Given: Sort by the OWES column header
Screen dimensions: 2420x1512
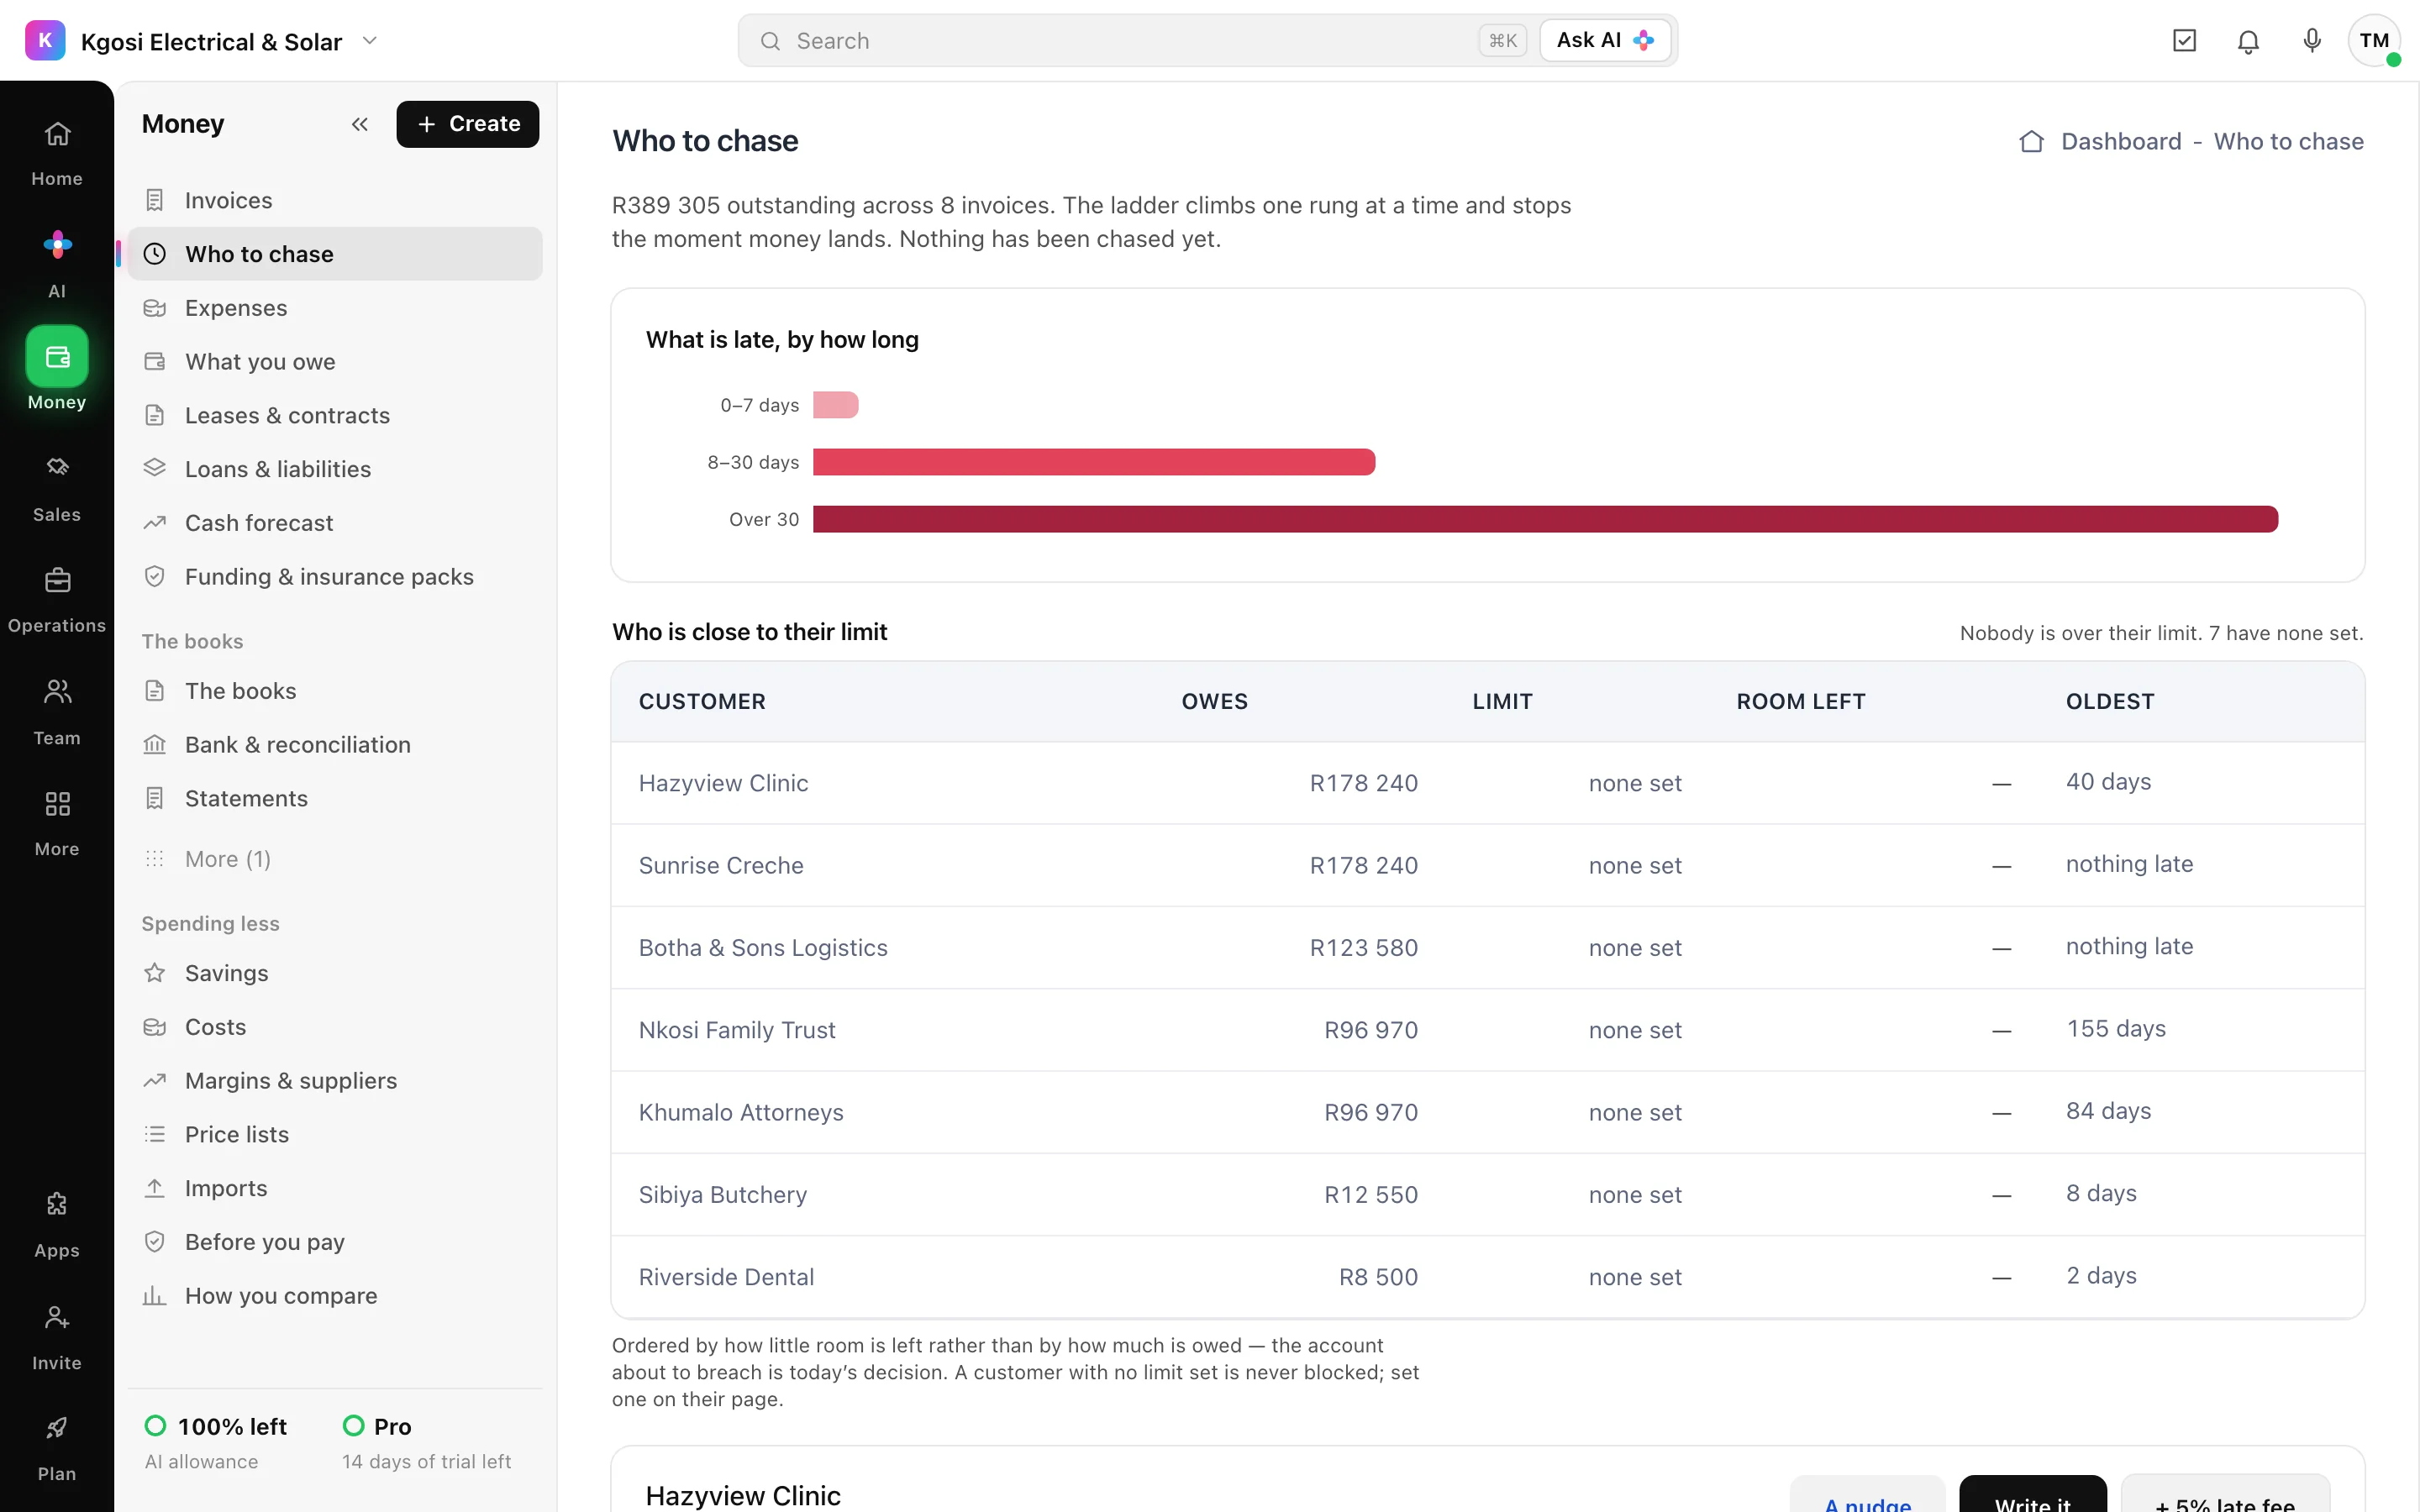Looking at the screenshot, I should pos(1214,702).
